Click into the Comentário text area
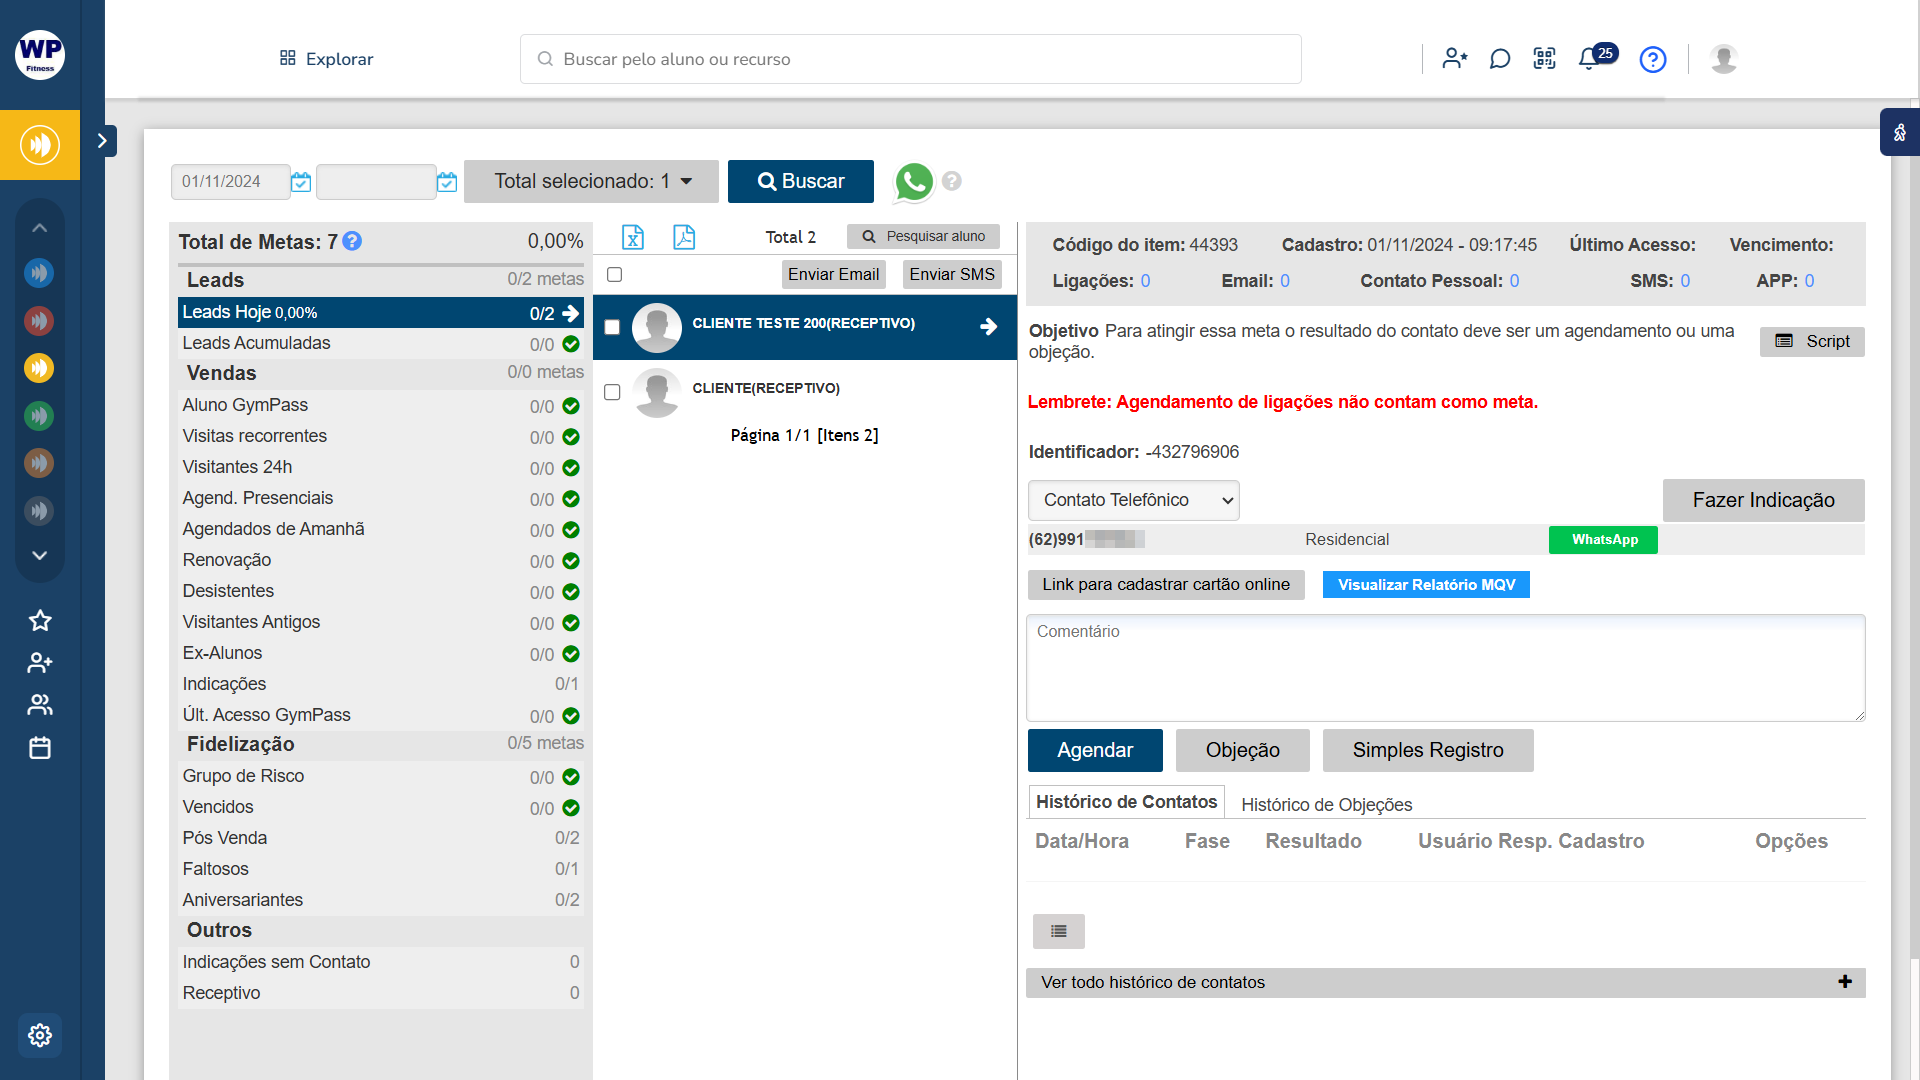1920x1080 pixels. coord(1445,668)
